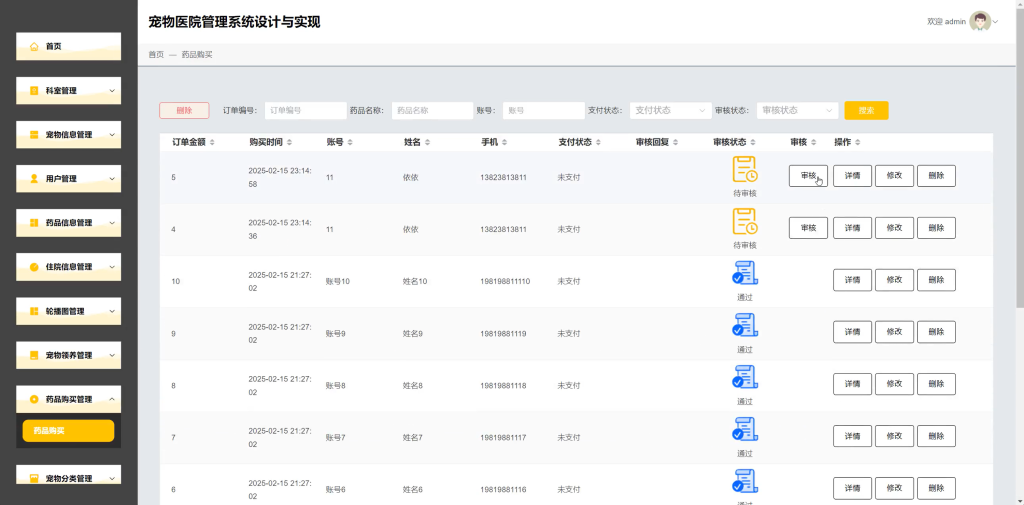The height and width of the screenshot is (505, 1024).
Task: Click 首页 breadcrumb link
Action: [156, 55]
